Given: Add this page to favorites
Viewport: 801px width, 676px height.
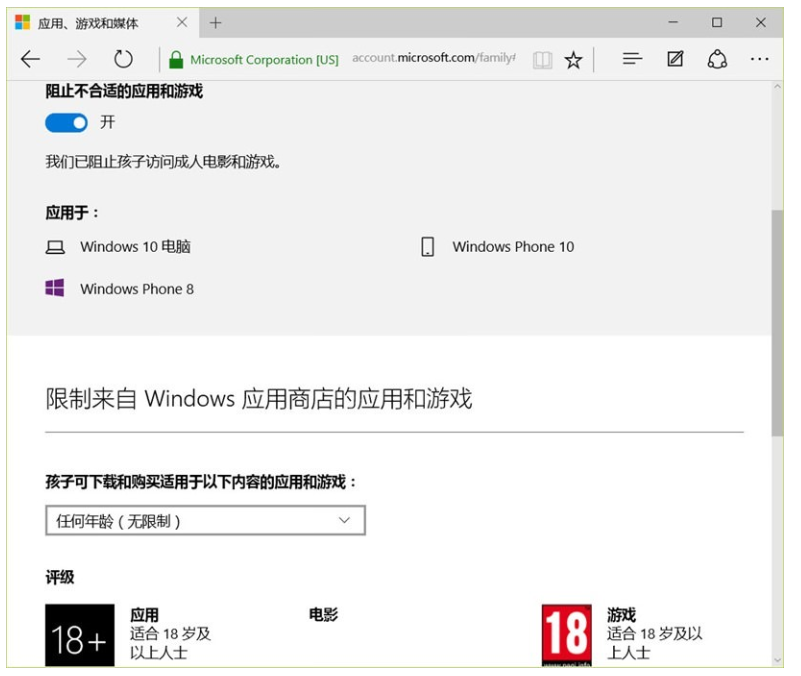Looking at the screenshot, I should [572, 60].
